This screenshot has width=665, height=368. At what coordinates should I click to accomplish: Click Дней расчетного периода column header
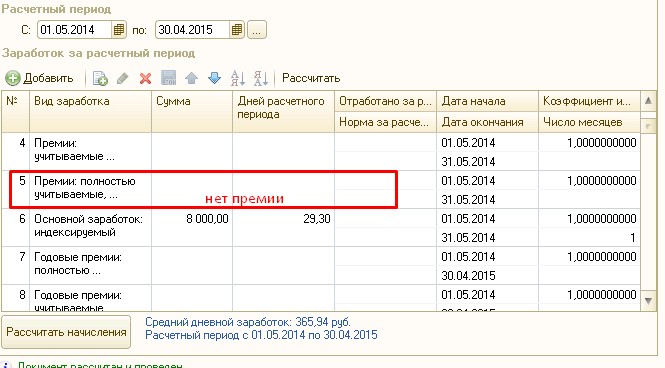[283, 111]
